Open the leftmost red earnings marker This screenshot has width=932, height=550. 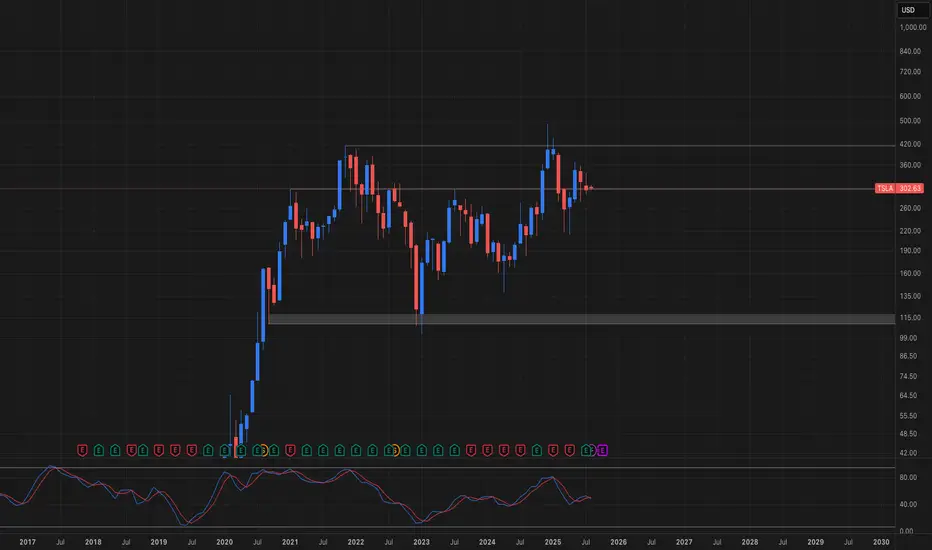point(83,450)
